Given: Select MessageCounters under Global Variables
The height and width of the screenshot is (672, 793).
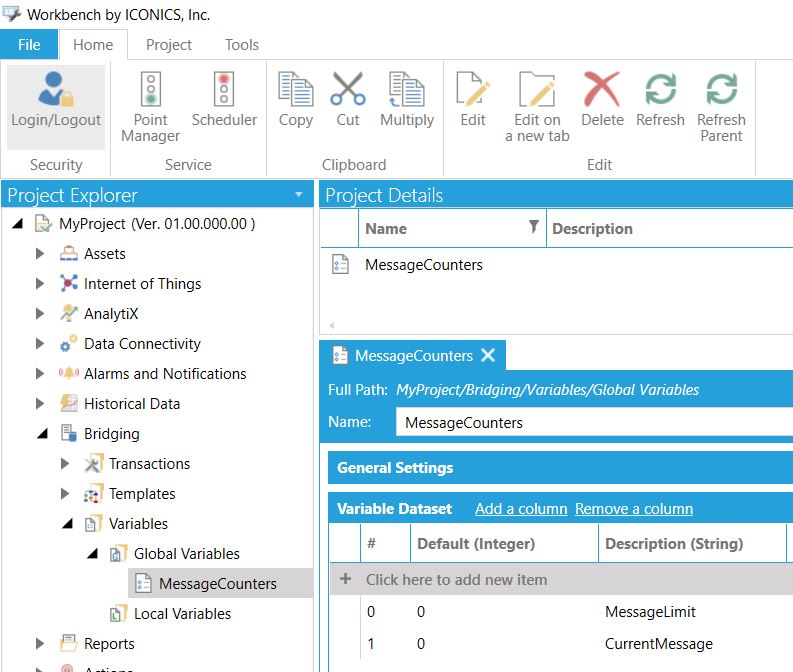Looking at the screenshot, I should click(217, 584).
